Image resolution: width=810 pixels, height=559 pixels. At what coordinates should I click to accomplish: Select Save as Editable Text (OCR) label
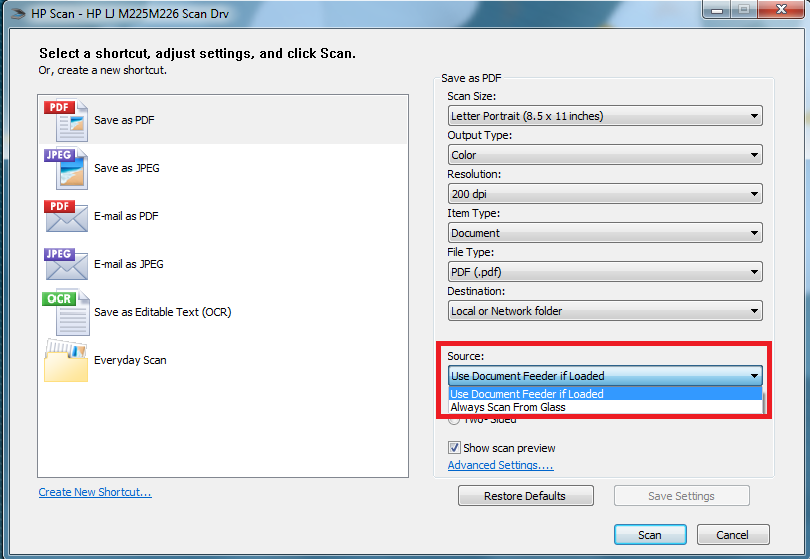[x=163, y=312]
